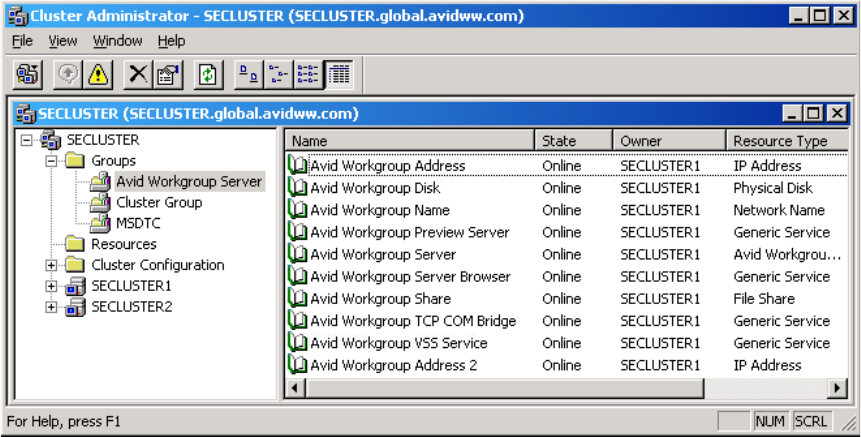
Task: Click the MSDTC group tree icon
Action: point(100,223)
